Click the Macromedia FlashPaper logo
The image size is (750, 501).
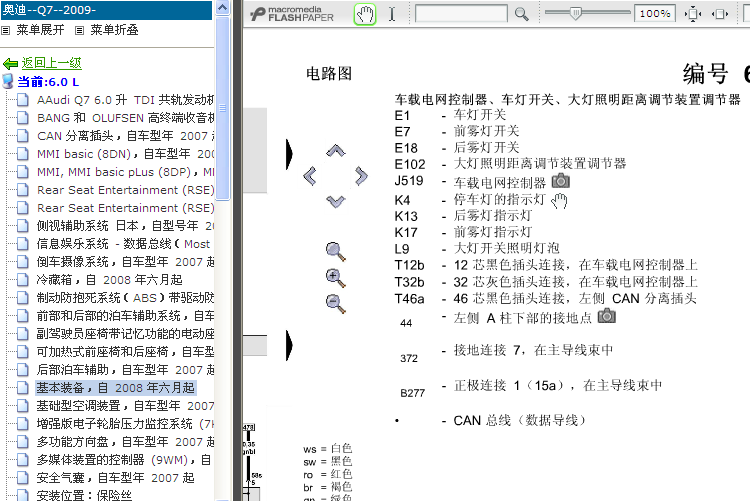292,14
